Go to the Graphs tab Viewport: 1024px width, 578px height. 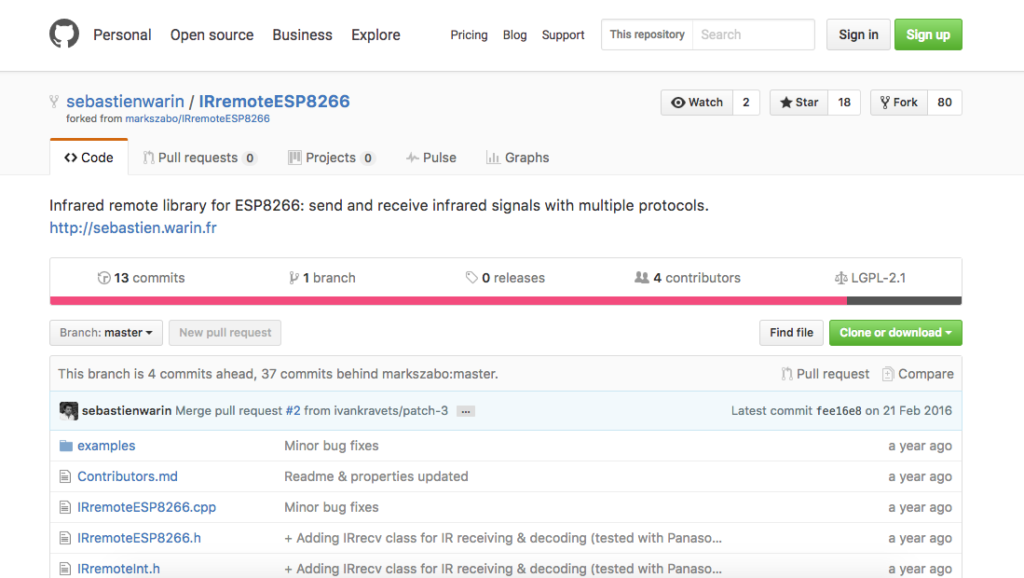(x=517, y=158)
